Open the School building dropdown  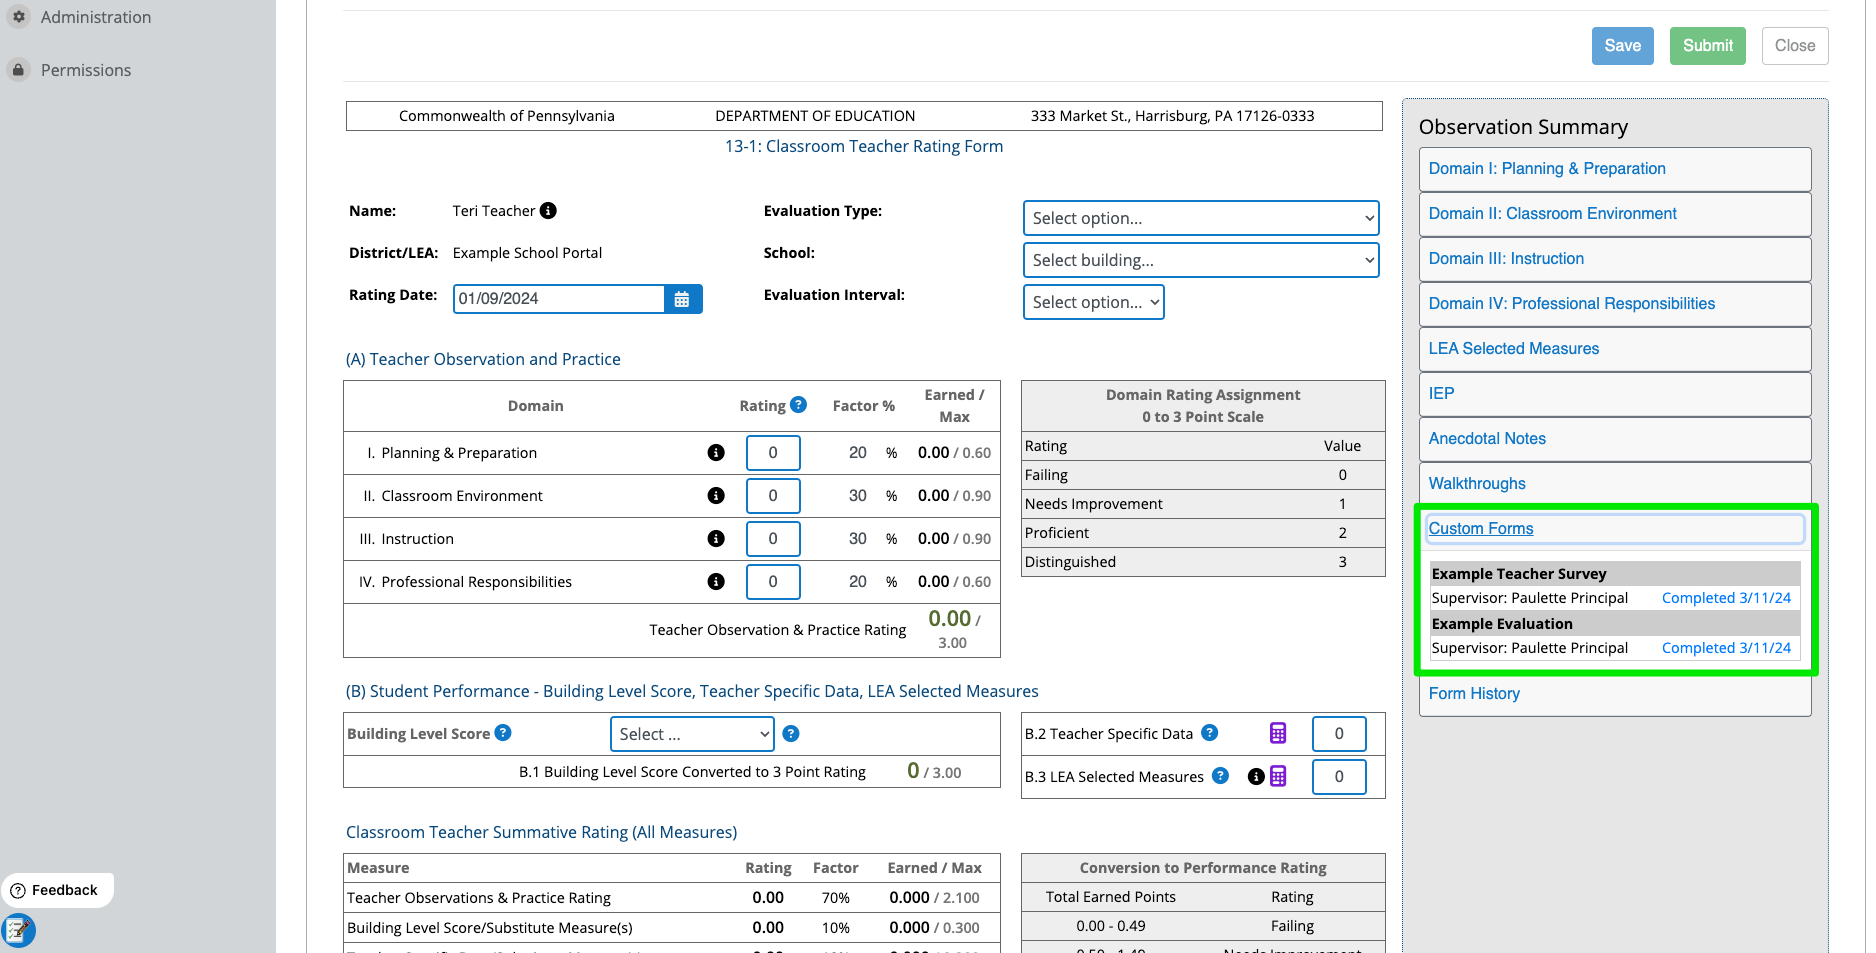coord(1201,260)
